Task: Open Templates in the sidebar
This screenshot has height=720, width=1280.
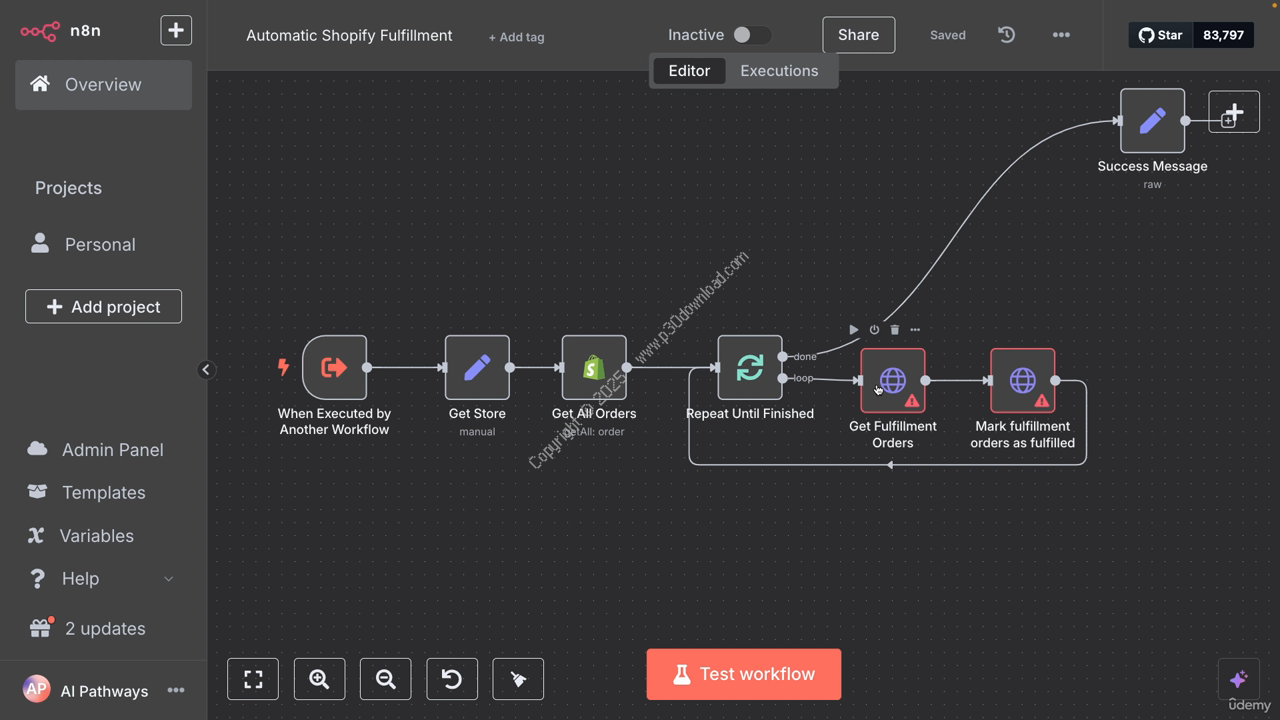Action: tap(103, 492)
